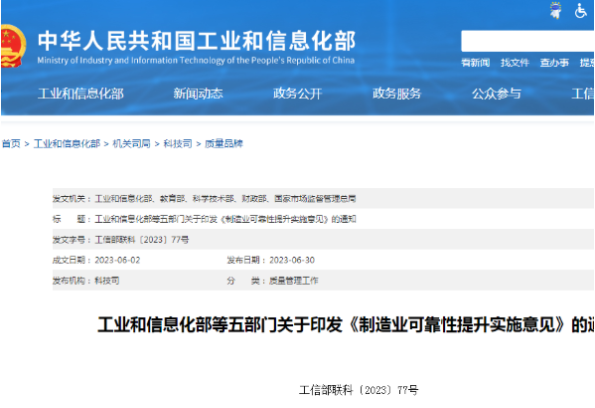
Task: Open 科技司 breadcrumb link
Action: click(x=178, y=143)
